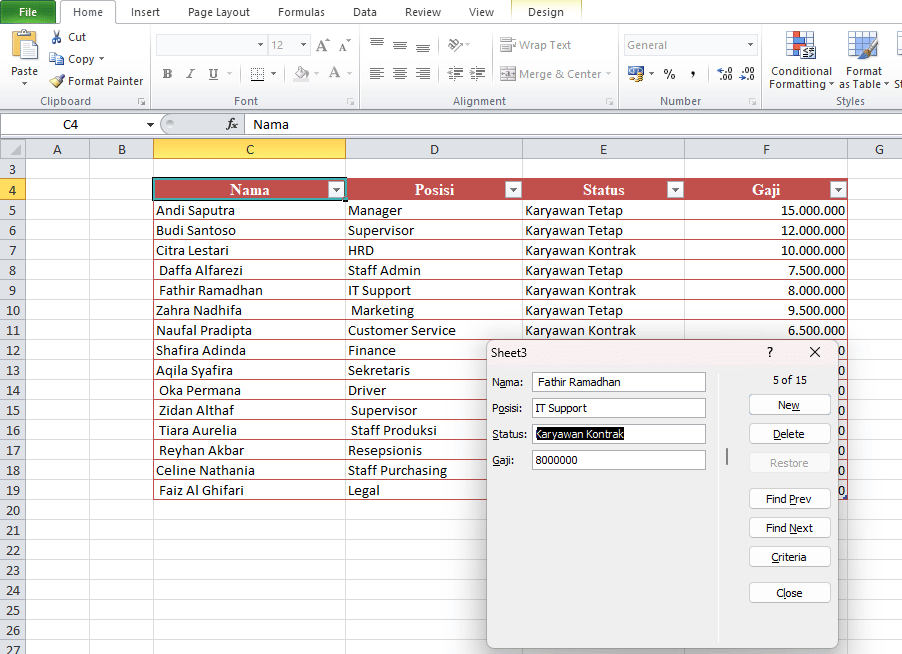
Task: Click the Percent Style icon
Action: [669, 74]
